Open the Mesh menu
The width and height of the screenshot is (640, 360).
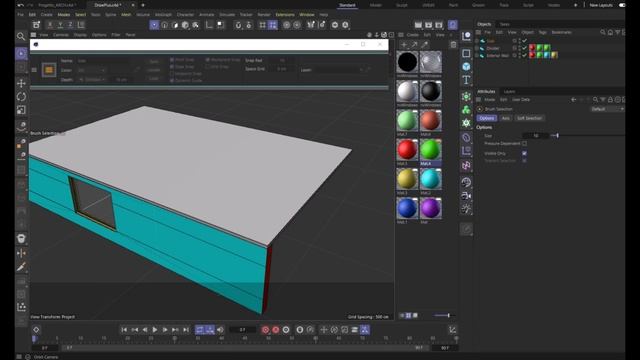pos(126,15)
